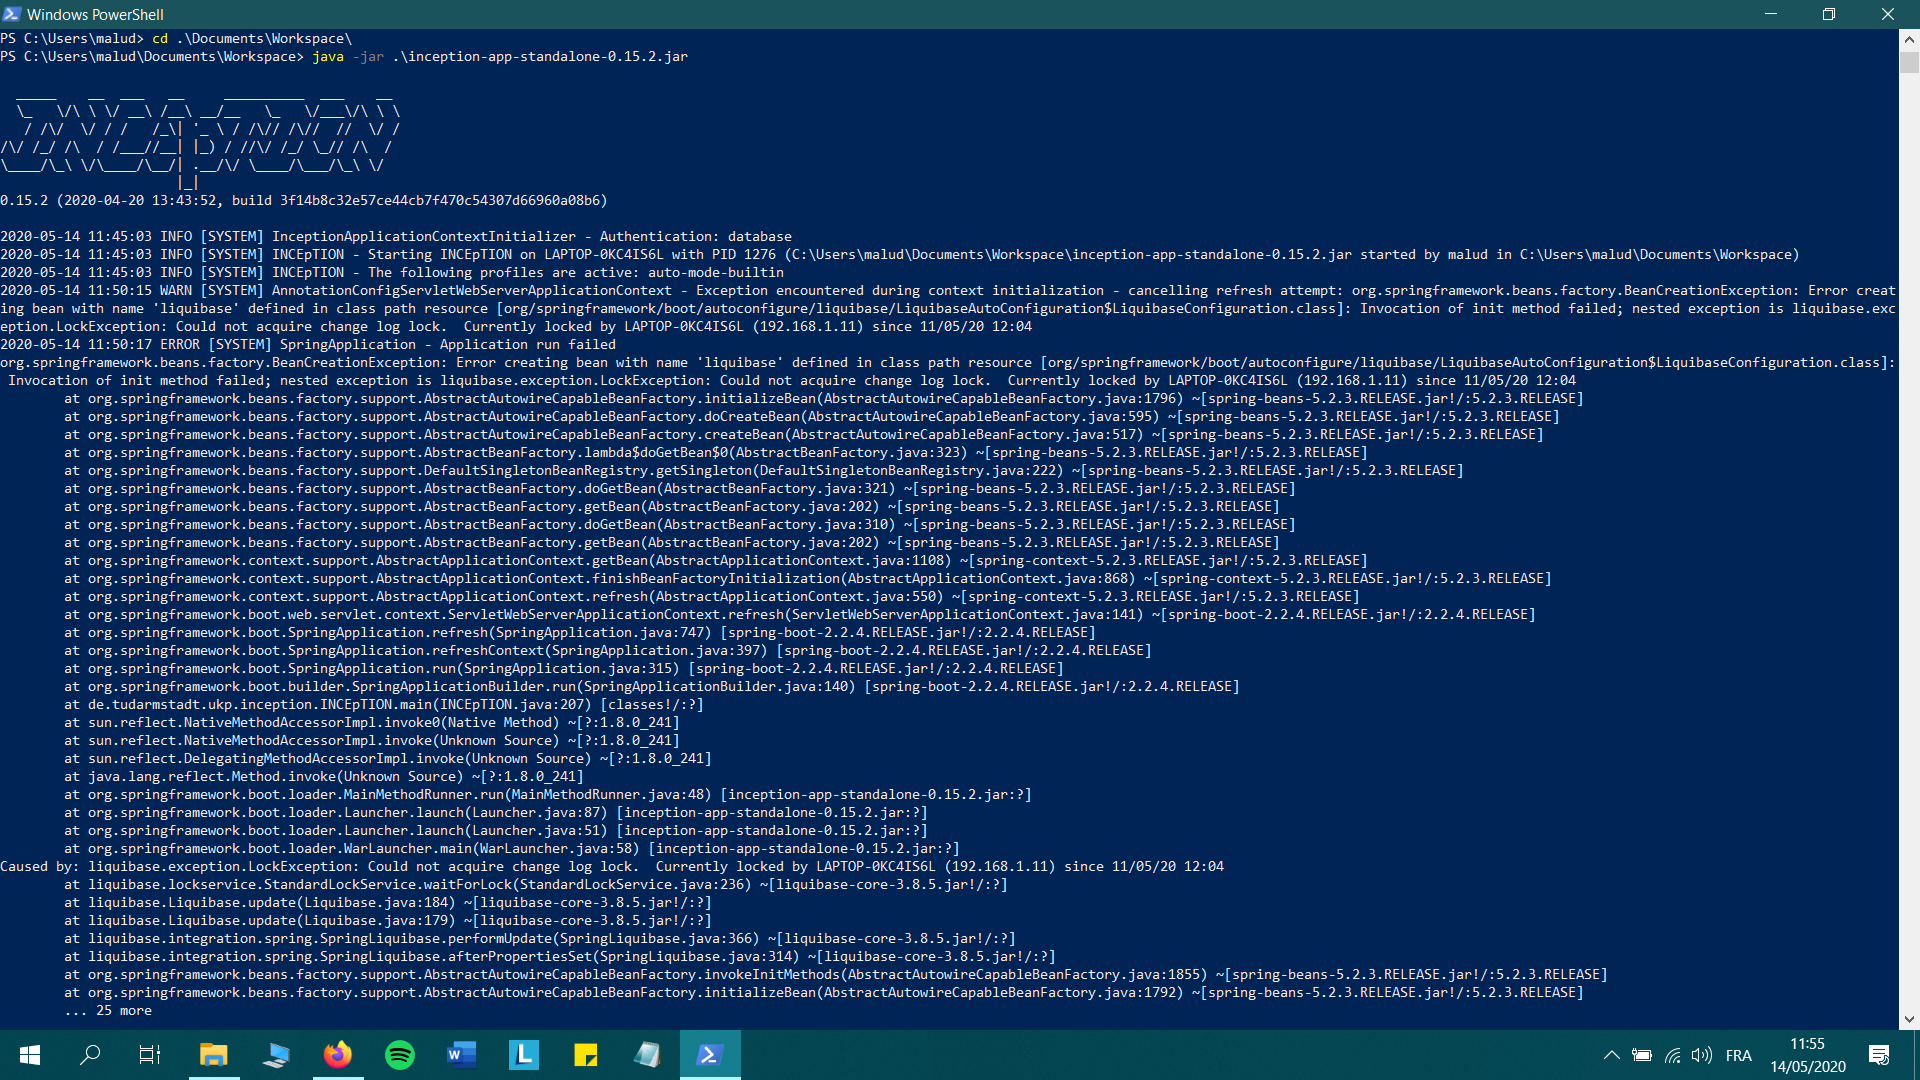
Task: Open Sticky Notes from the taskbar
Action: pos(585,1055)
